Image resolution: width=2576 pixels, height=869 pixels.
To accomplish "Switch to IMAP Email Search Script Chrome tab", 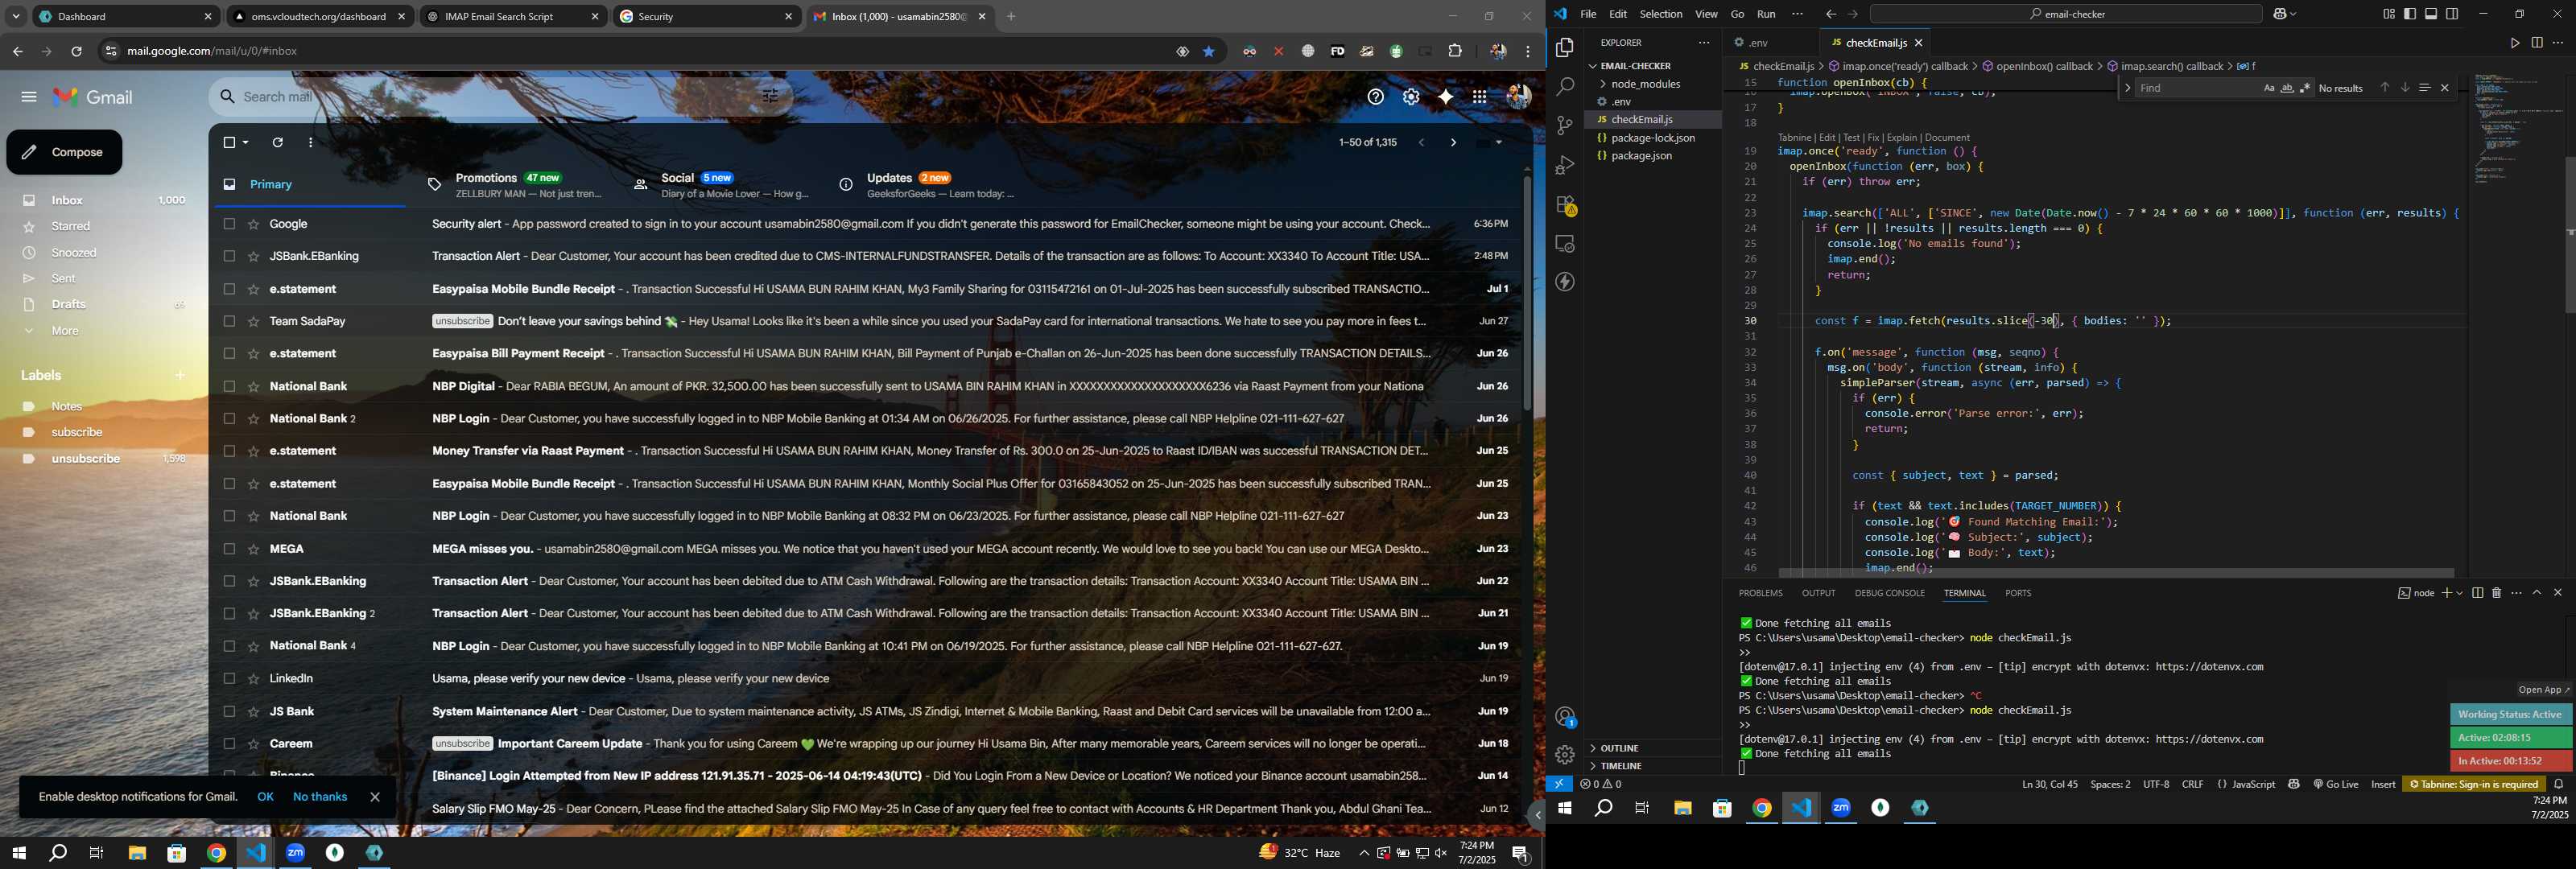I will (x=513, y=17).
